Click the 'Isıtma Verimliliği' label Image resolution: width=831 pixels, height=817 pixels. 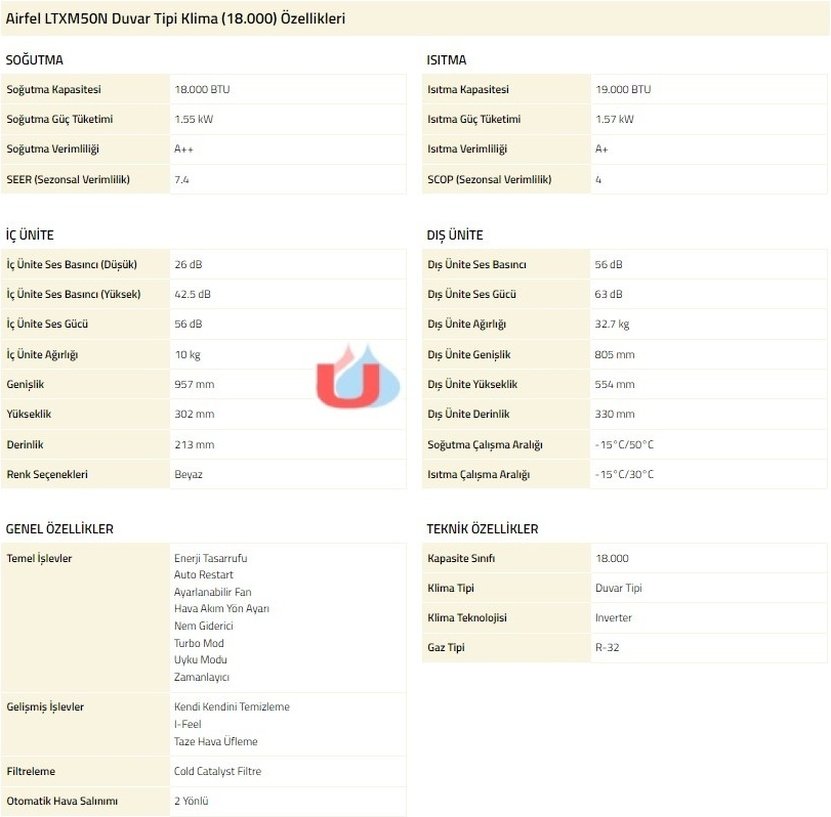[x=467, y=149]
